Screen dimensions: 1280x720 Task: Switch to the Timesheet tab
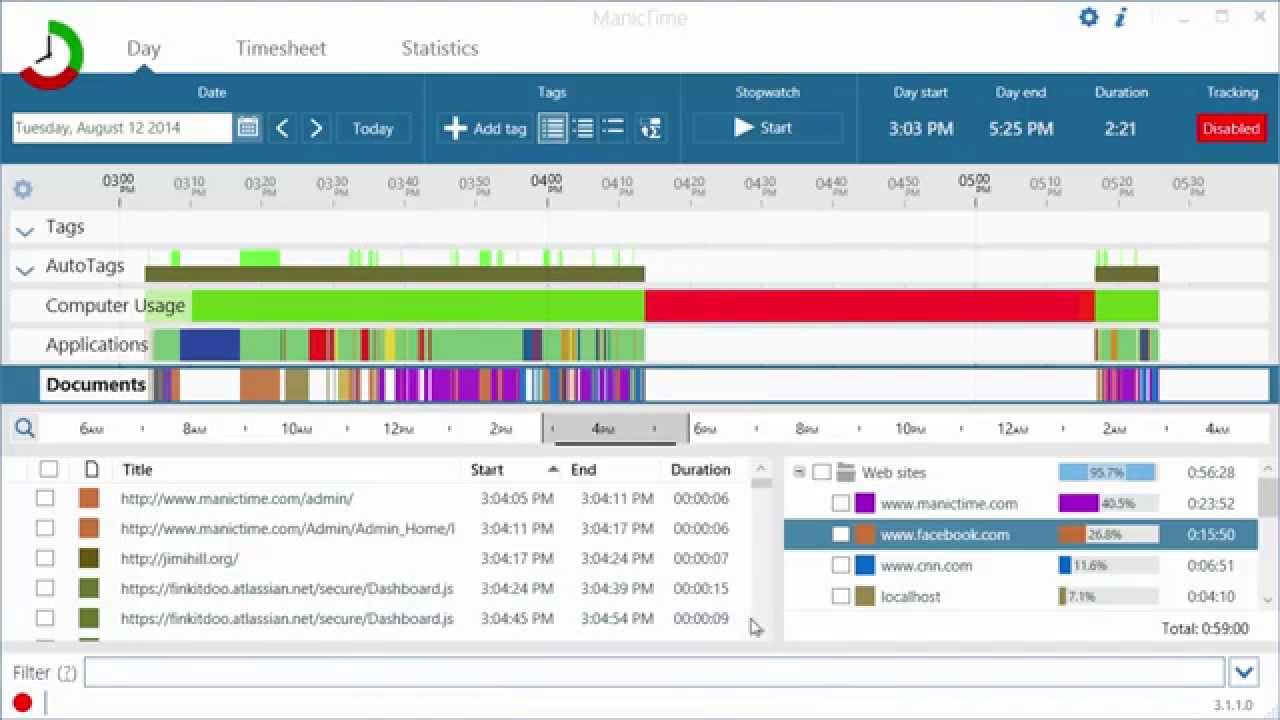(x=281, y=48)
